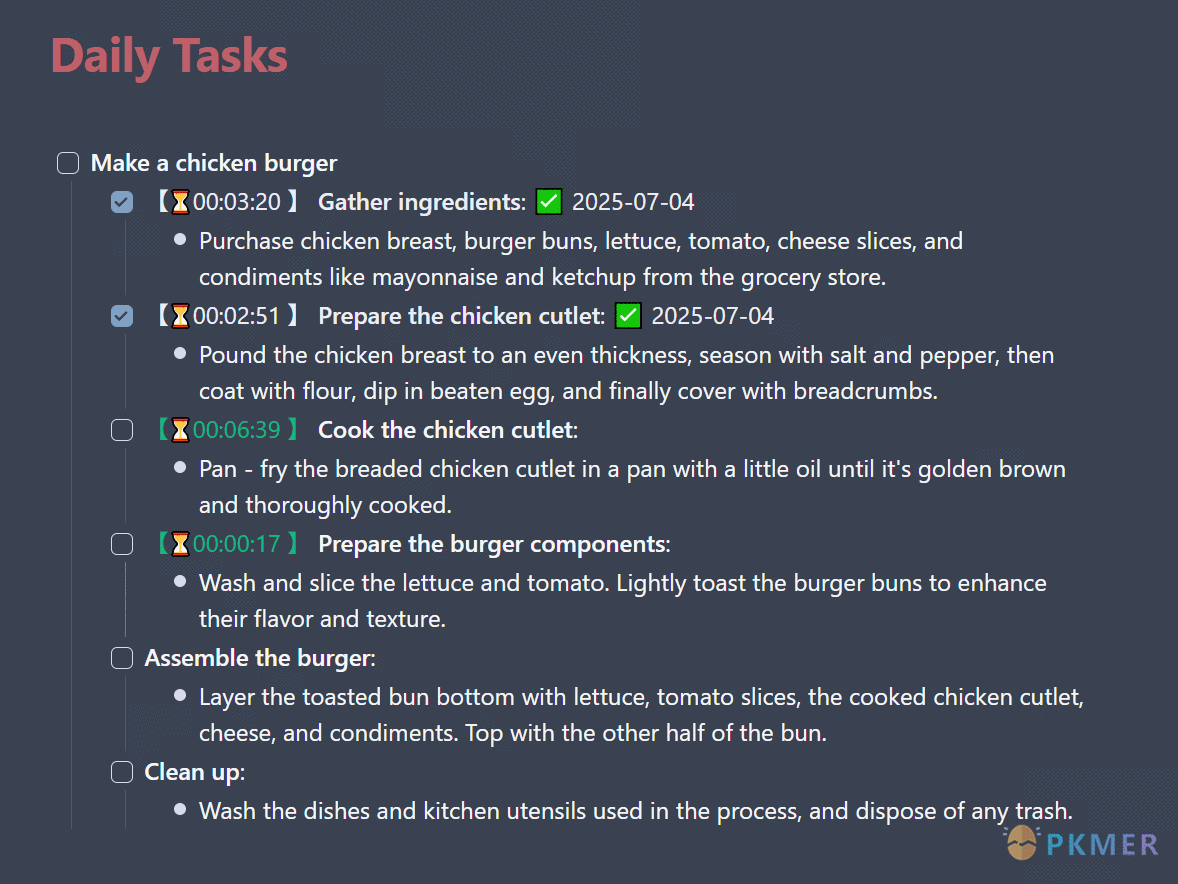Click green checkmark after Gather ingredients
The height and width of the screenshot is (884, 1178).
click(x=548, y=202)
